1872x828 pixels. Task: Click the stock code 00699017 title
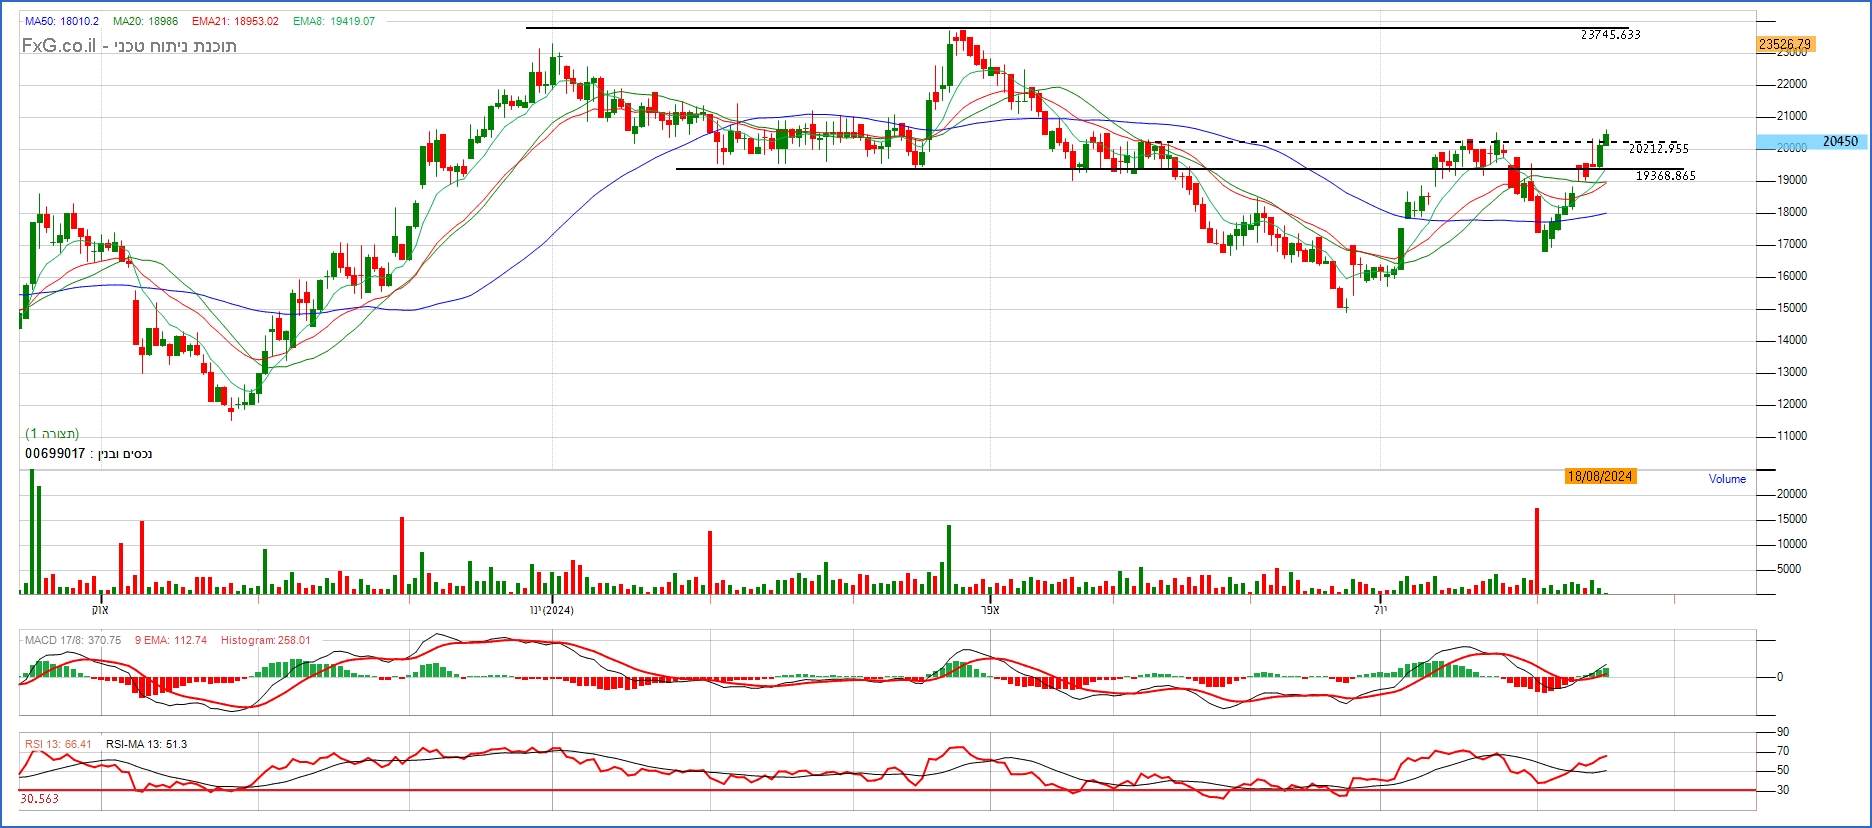tap(55, 454)
